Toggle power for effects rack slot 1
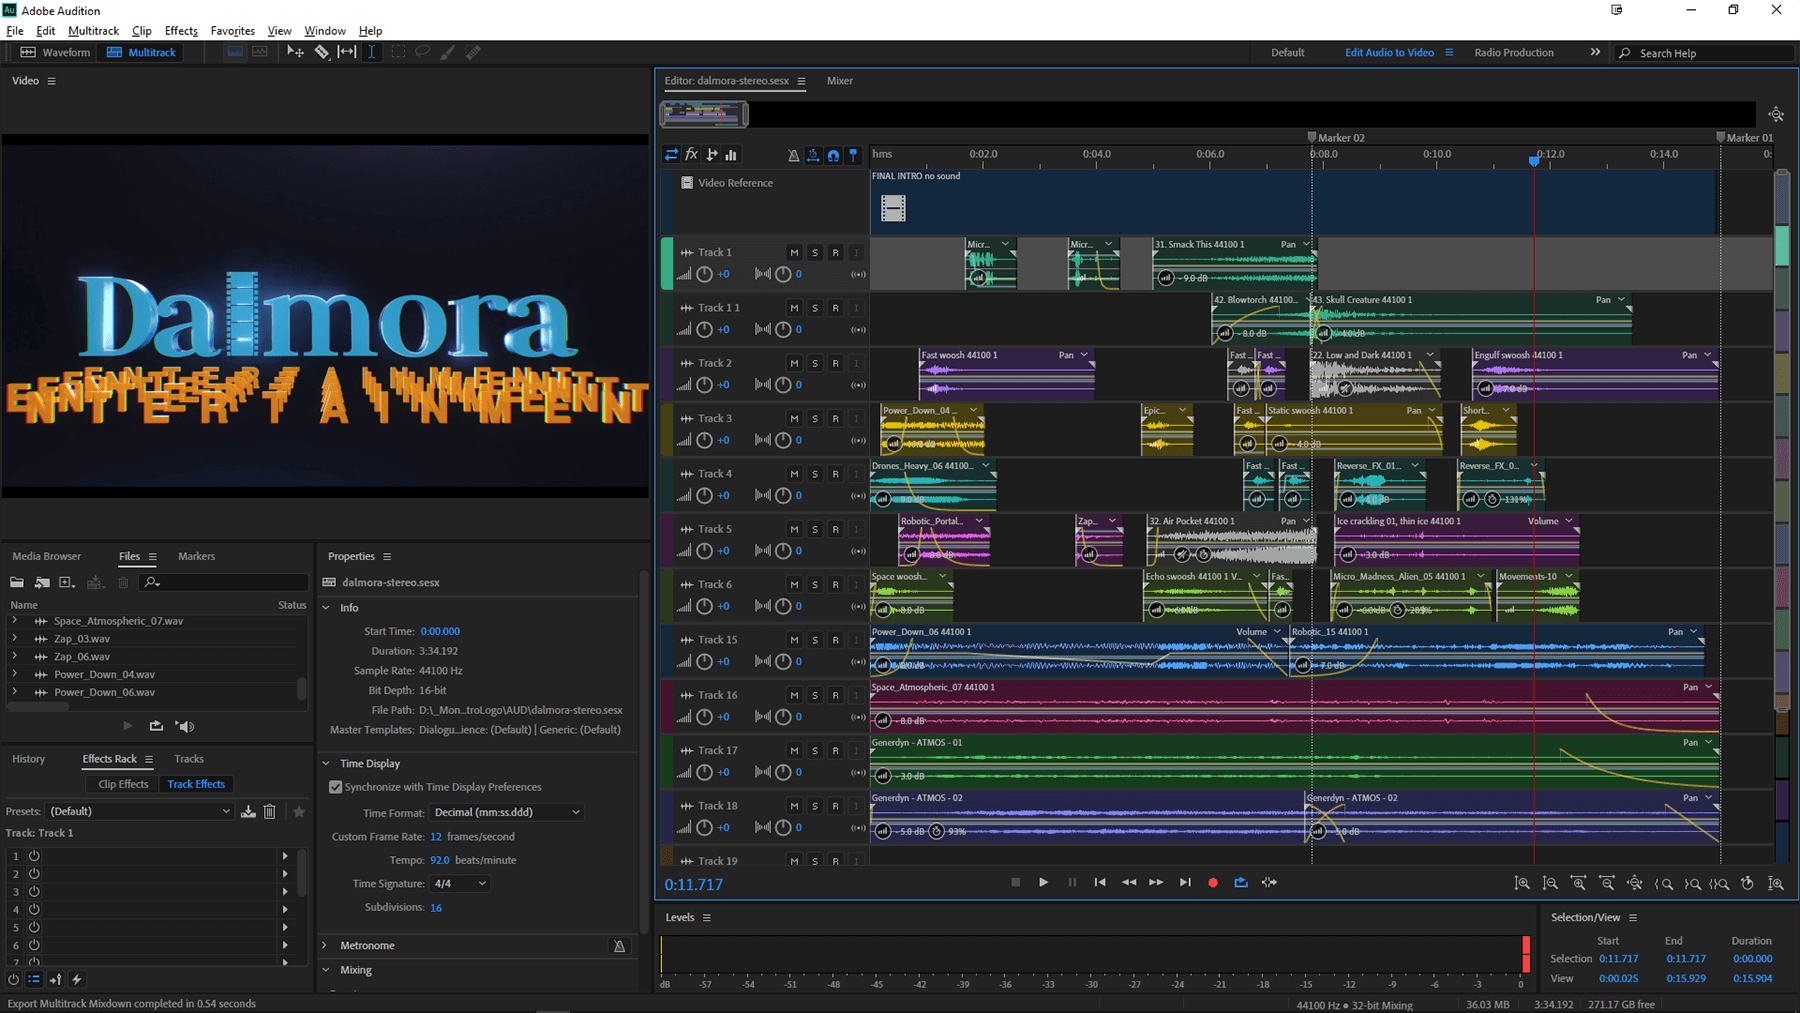1800x1013 pixels. pyautogui.click(x=34, y=856)
